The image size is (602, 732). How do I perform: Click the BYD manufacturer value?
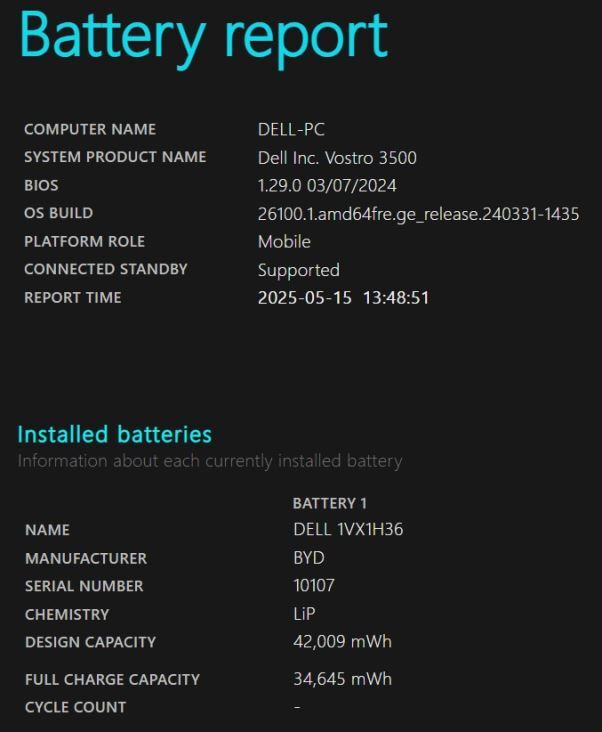click(308, 558)
